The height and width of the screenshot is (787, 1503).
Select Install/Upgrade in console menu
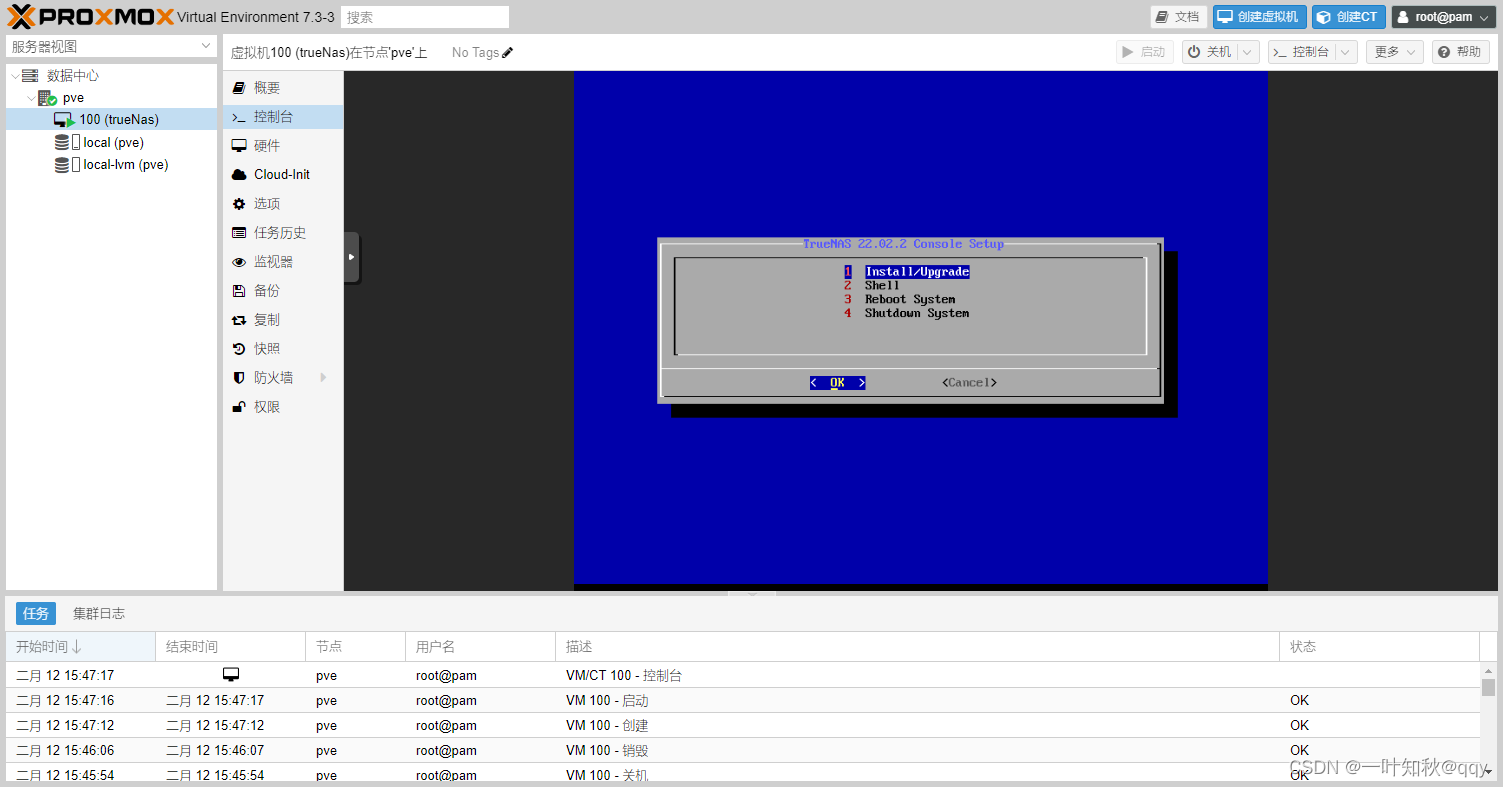(x=917, y=272)
